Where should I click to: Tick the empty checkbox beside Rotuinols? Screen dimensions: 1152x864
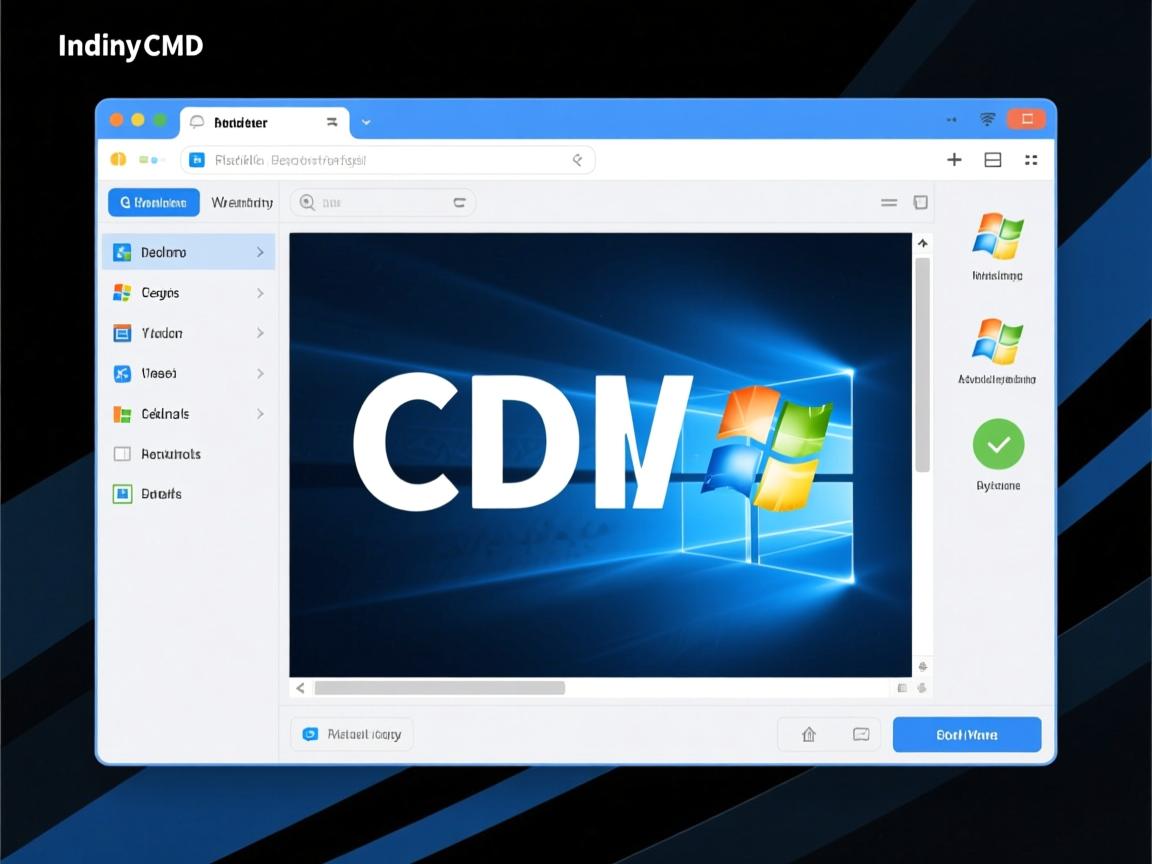[122, 454]
